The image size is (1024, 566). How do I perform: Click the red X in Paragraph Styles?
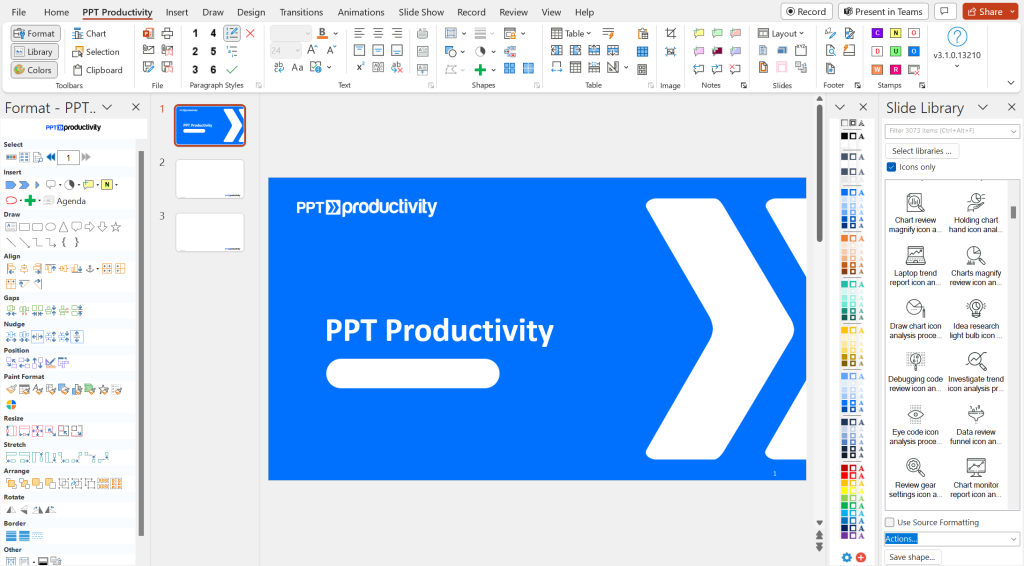(250, 33)
